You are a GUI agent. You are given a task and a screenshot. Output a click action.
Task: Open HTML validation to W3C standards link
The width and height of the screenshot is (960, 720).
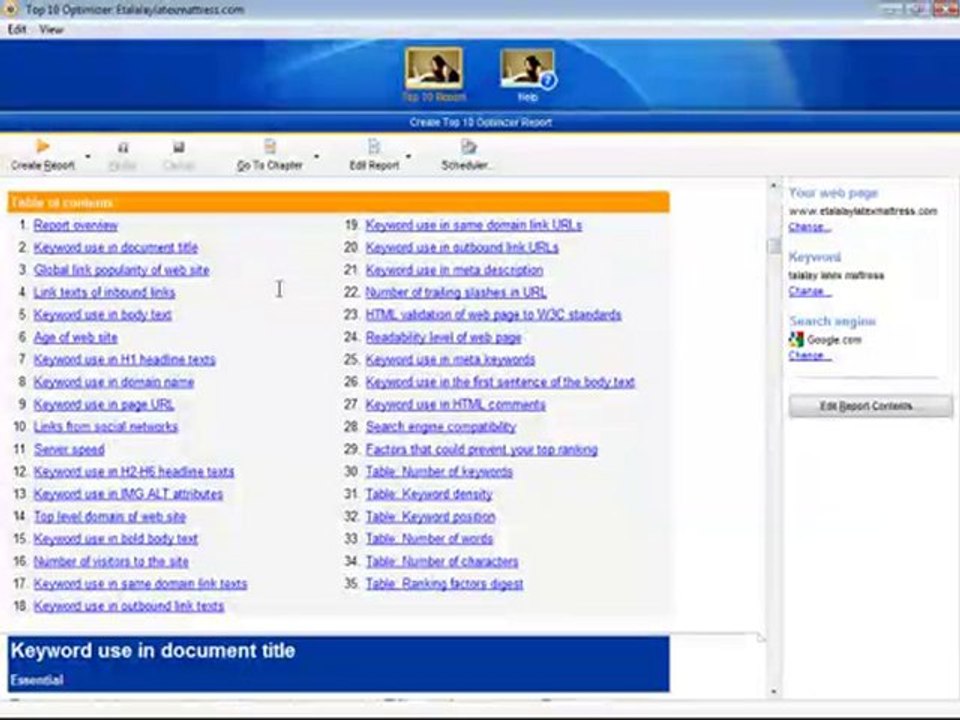tap(493, 315)
